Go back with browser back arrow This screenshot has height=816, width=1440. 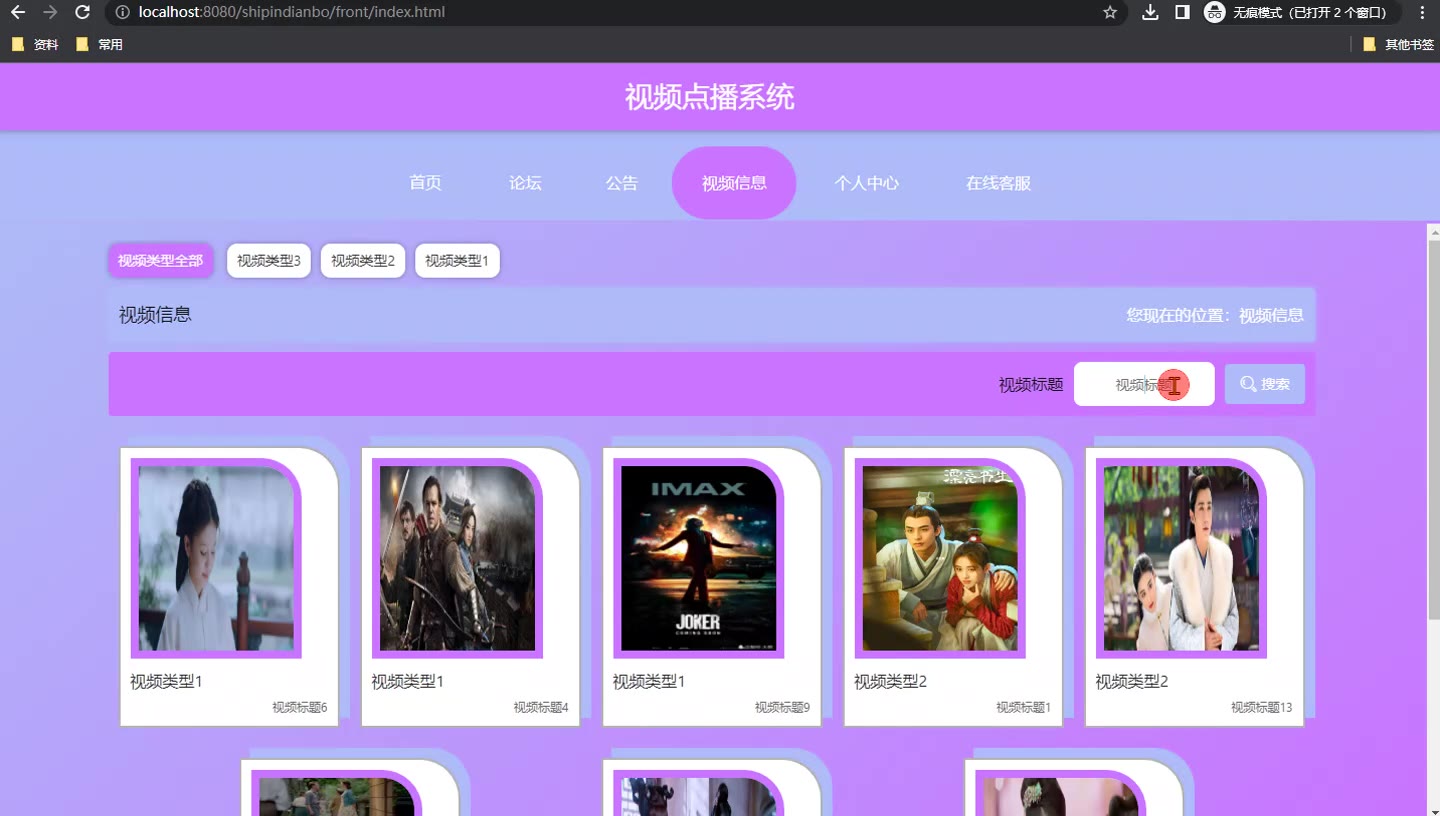[17, 12]
